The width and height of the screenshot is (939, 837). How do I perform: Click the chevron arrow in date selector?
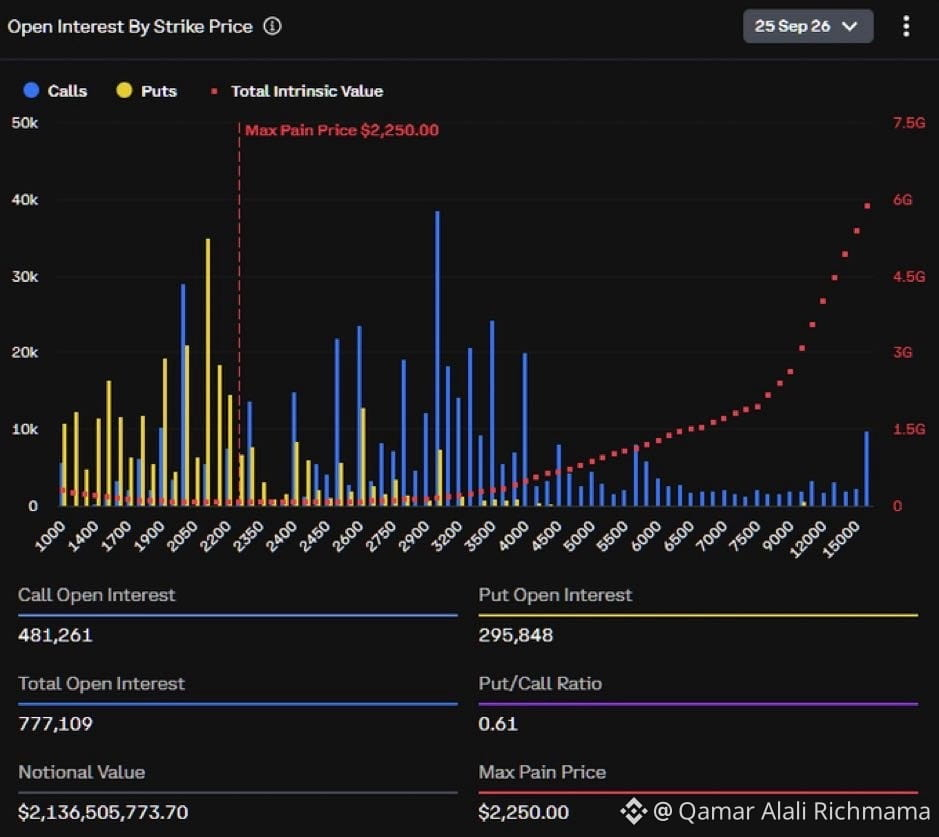click(849, 26)
